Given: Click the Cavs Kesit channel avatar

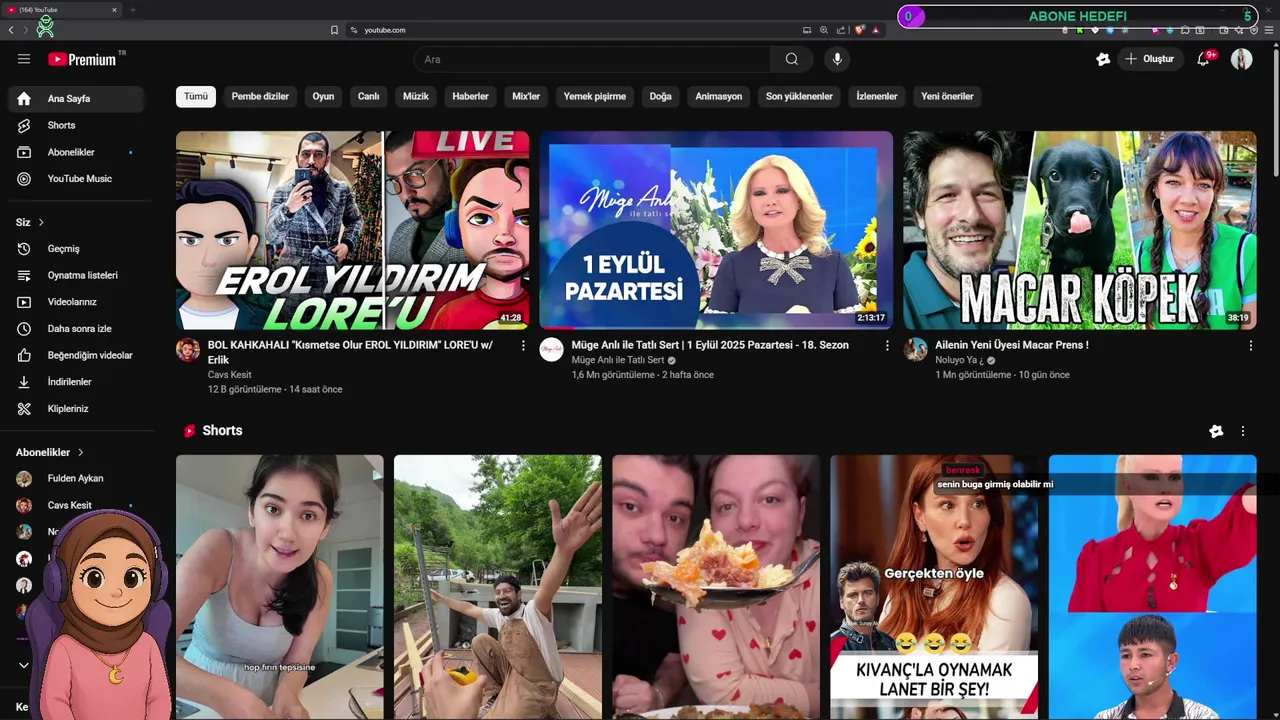Looking at the screenshot, I should tap(188, 350).
